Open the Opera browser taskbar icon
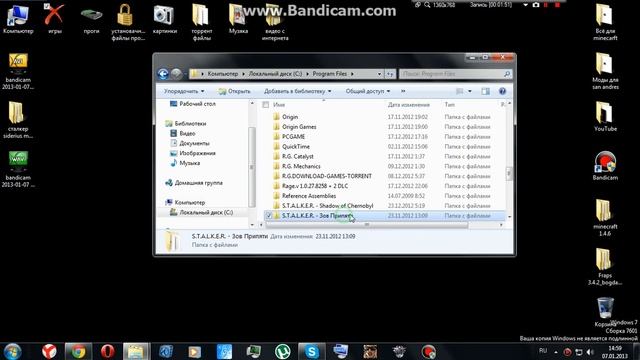This screenshot has width=640, height=360. pyautogui.click(x=108, y=351)
